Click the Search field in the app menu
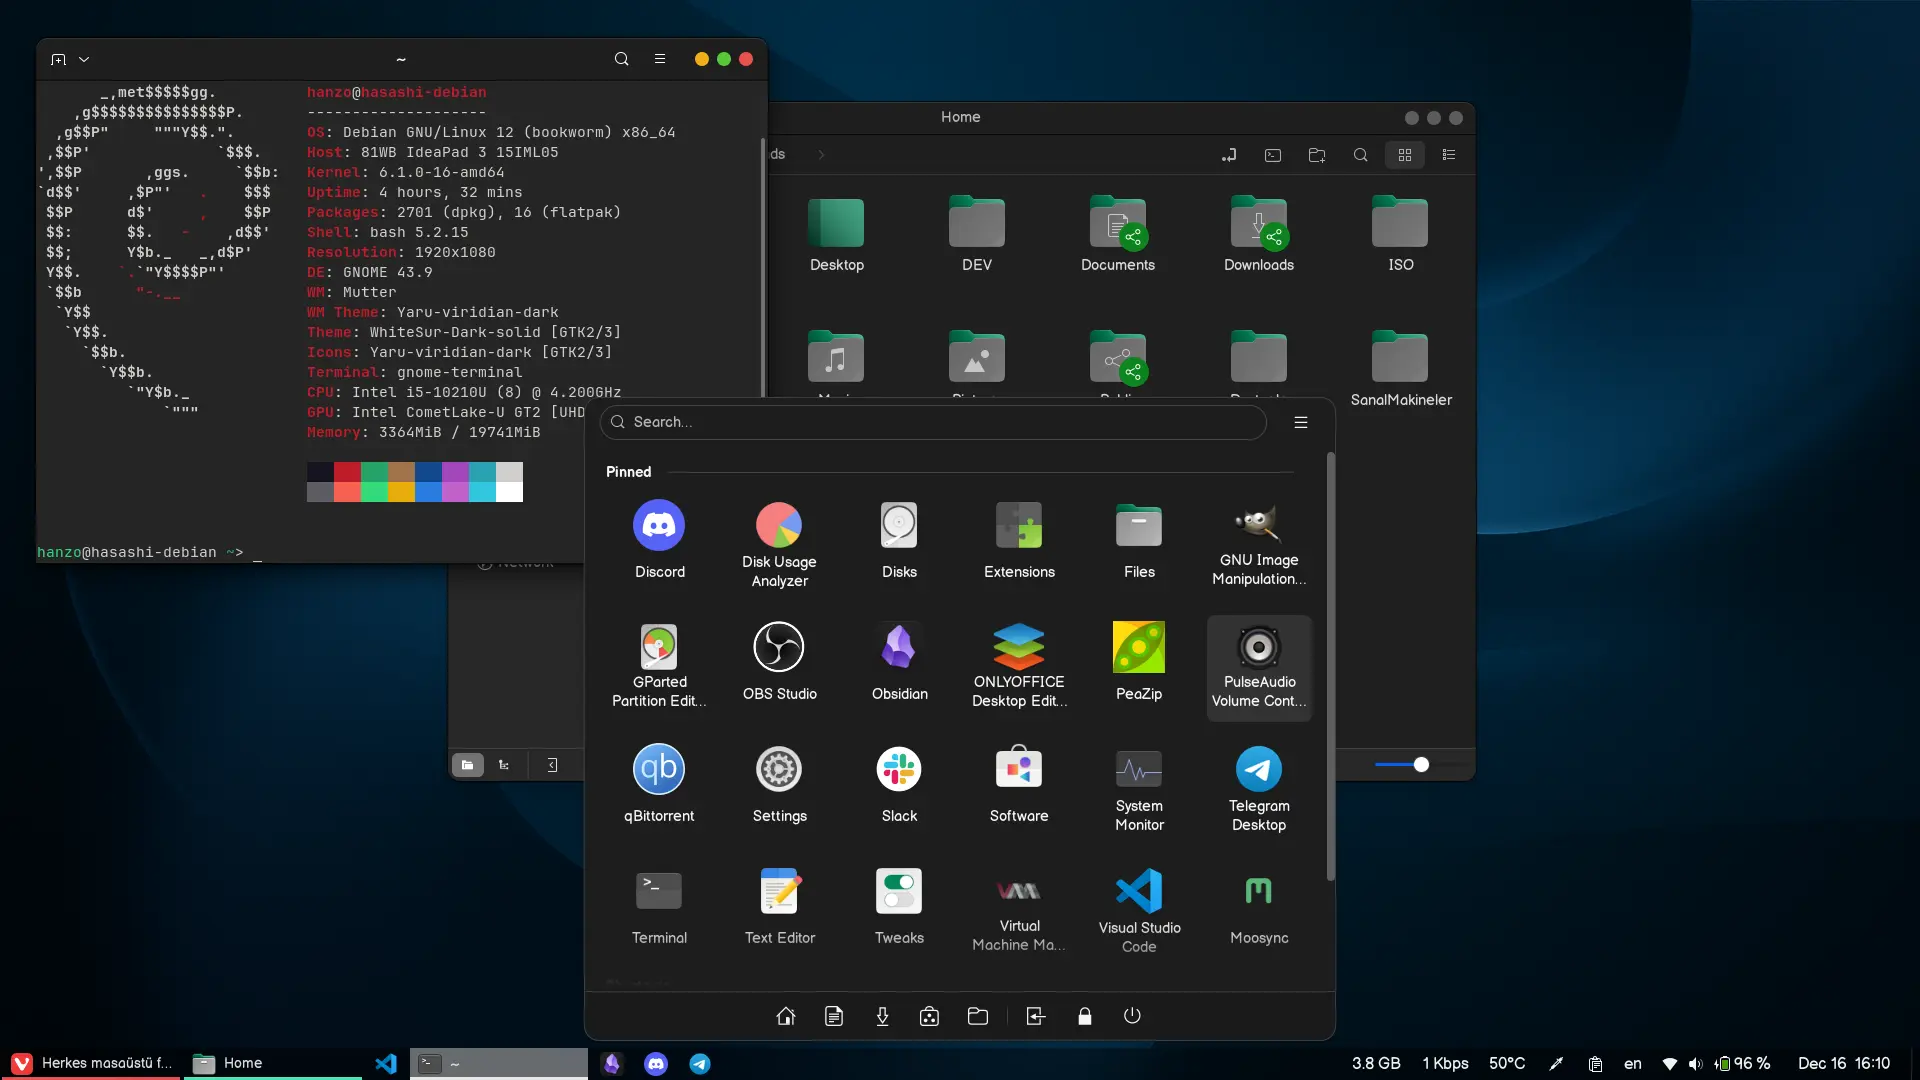 coord(933,422)
